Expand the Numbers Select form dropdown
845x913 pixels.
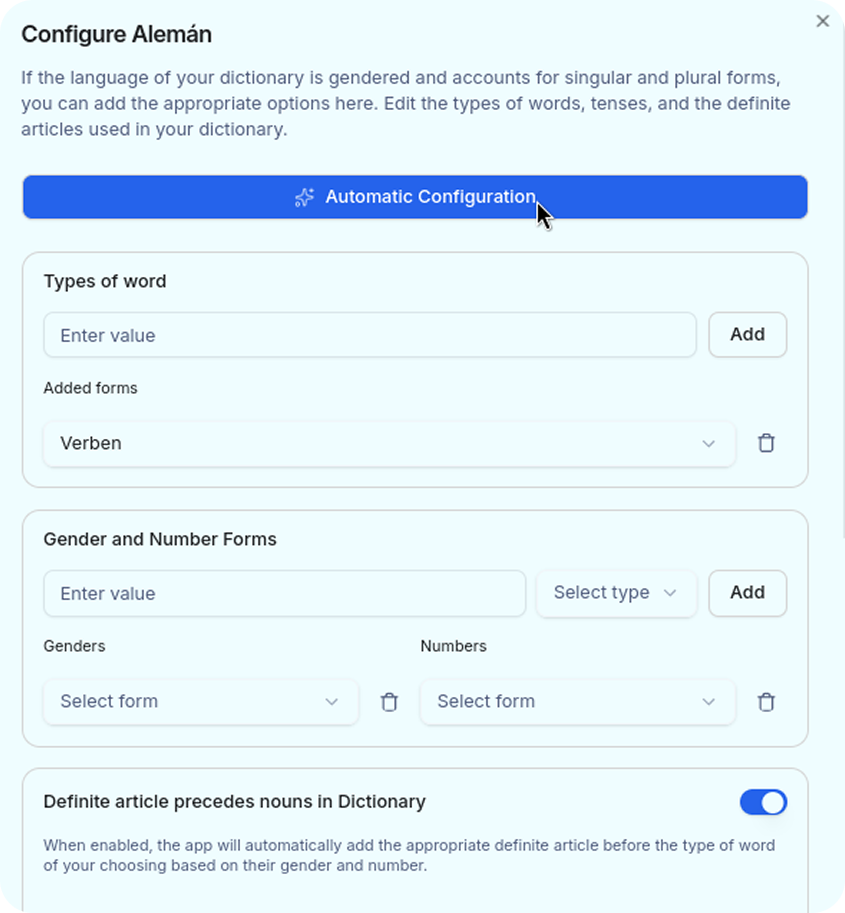tap(577, 702)
